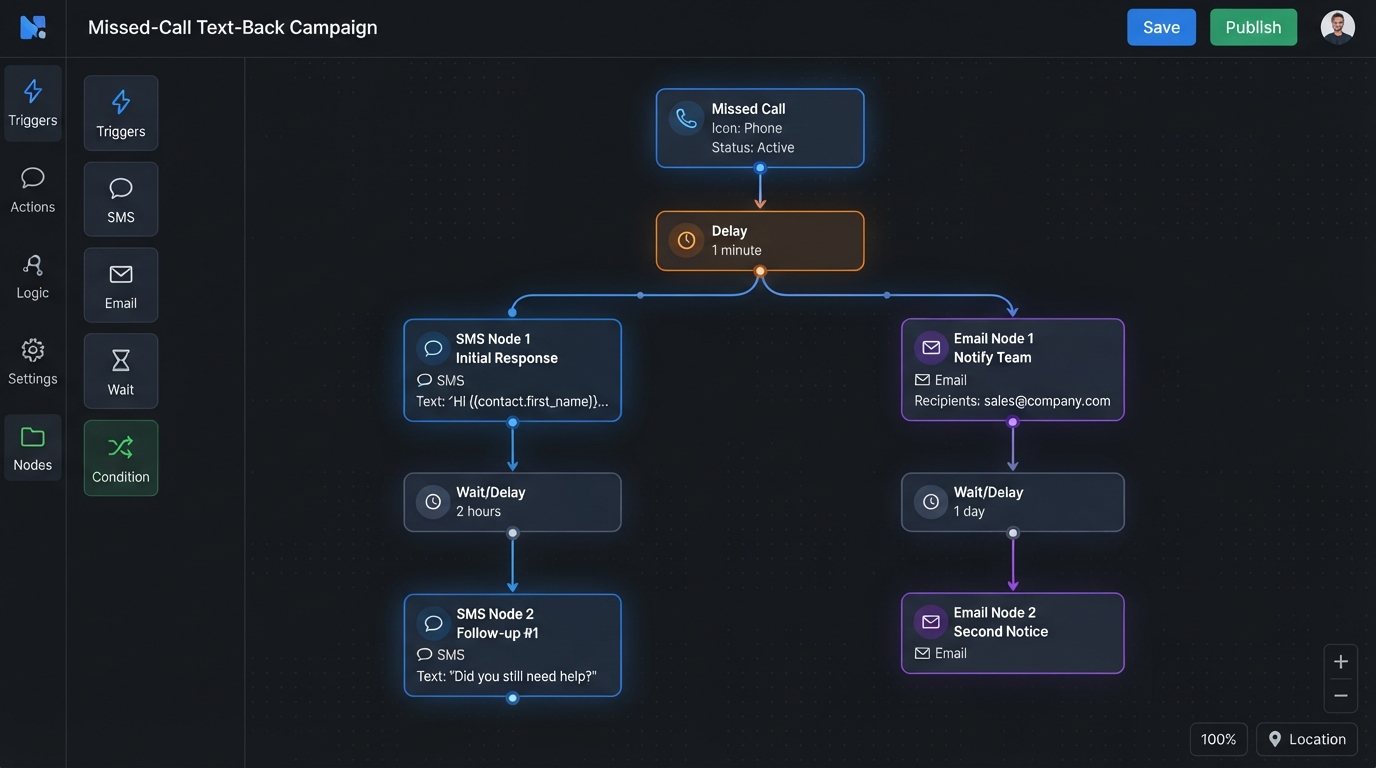Click the output port below the Missed Call node
The image size is (1376, 768).
(x=760, y=168)
